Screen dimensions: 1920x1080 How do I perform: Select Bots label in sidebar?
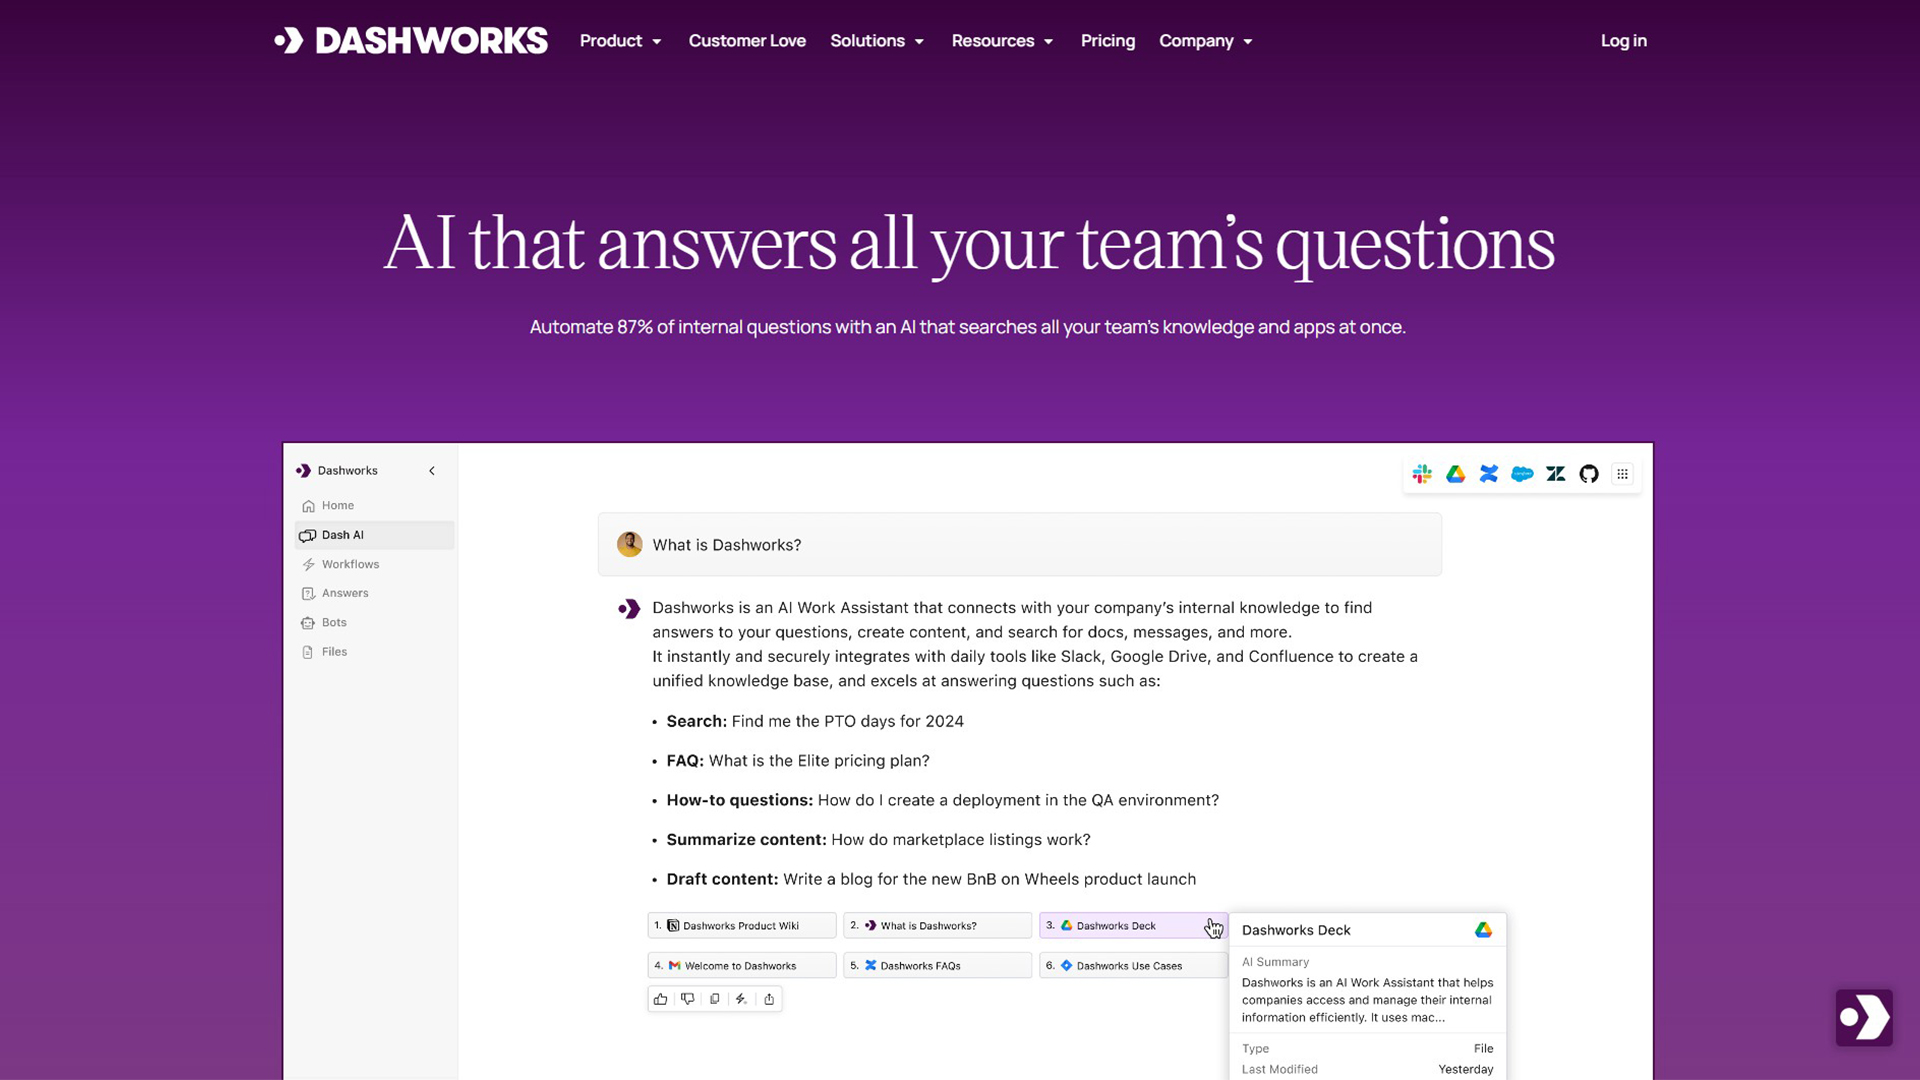coord(334,623)
